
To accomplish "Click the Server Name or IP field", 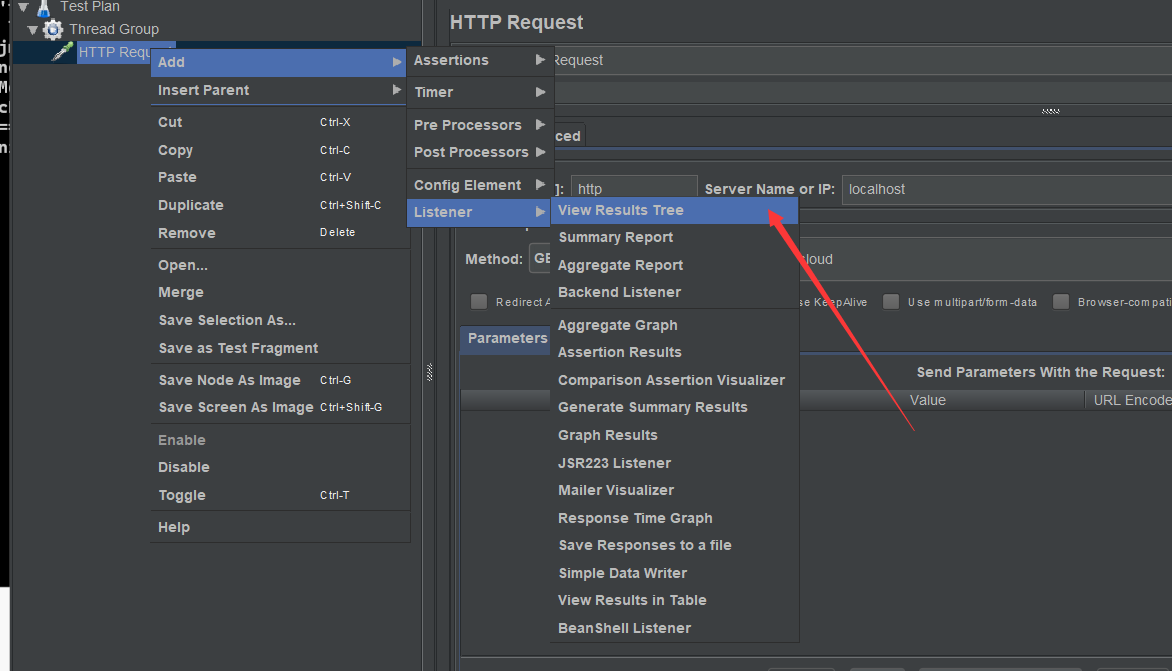I will point(1004,189).
